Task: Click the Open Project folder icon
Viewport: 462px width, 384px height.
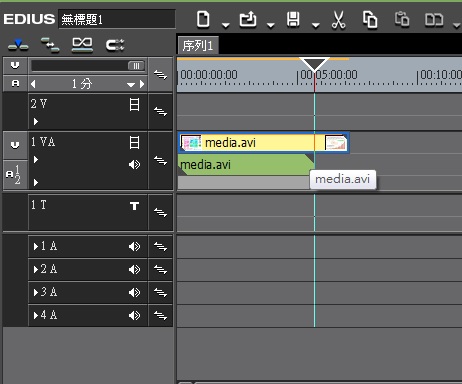Action: click(248, 19)
